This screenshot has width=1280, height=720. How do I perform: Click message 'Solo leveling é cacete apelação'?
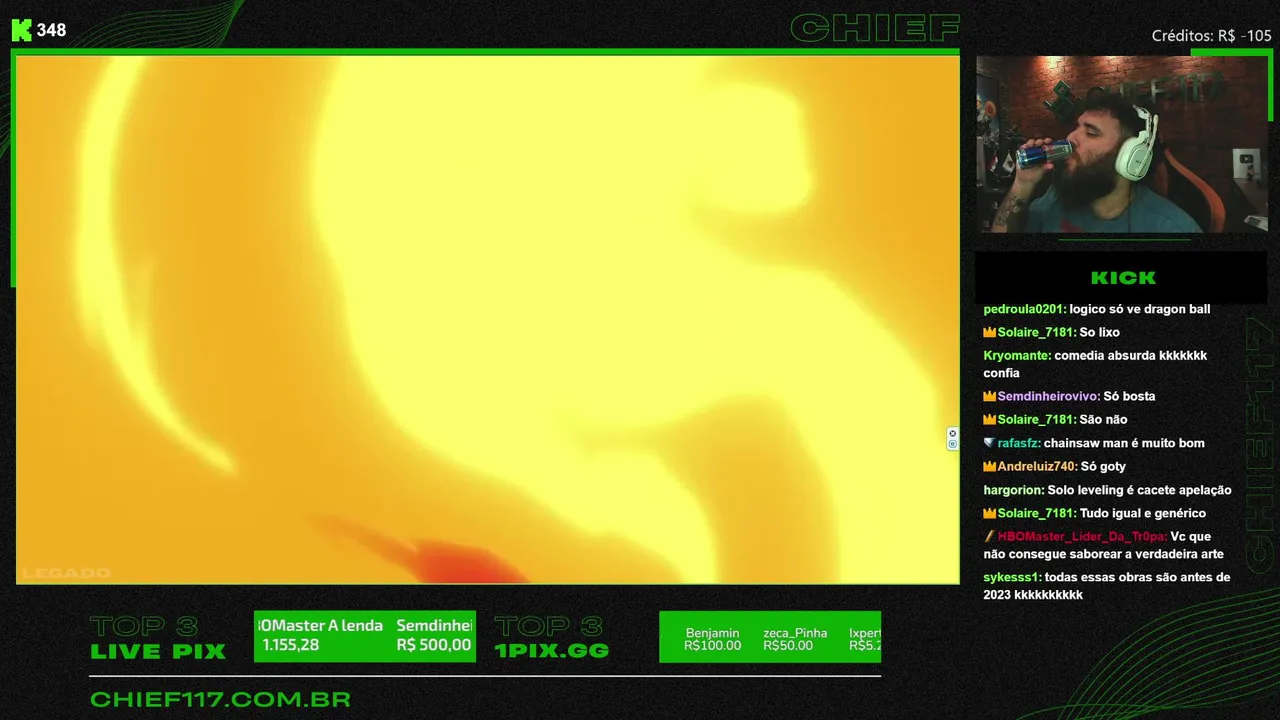pyautogui.click(x=1139, y=490)
